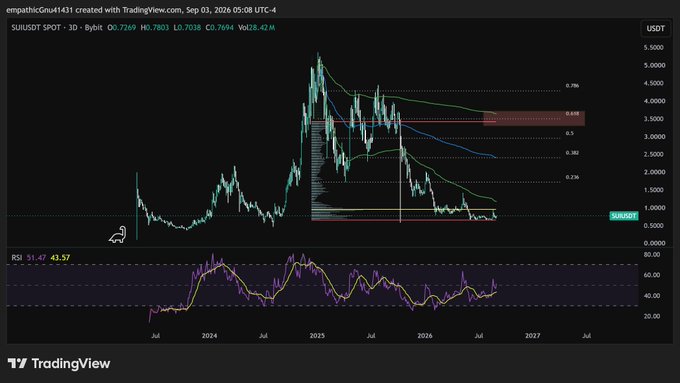Click the 0.0000 price axis value
The height and width of the screenshot is (383, 680).
pyautogui.click(x=654, y=243)
